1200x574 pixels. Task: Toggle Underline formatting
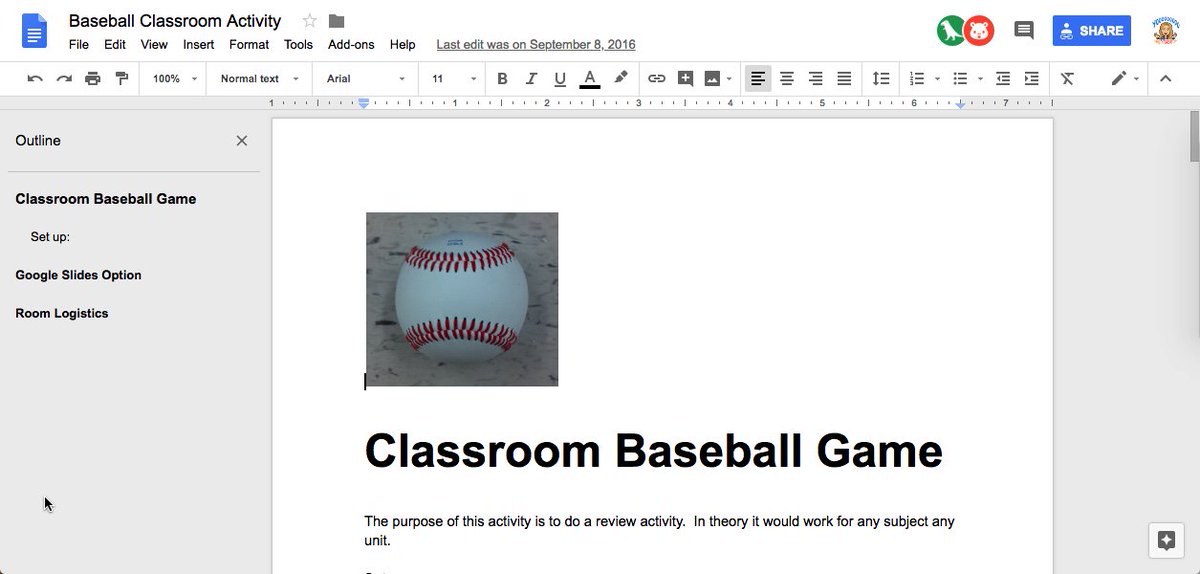click(x=560, y=78)
